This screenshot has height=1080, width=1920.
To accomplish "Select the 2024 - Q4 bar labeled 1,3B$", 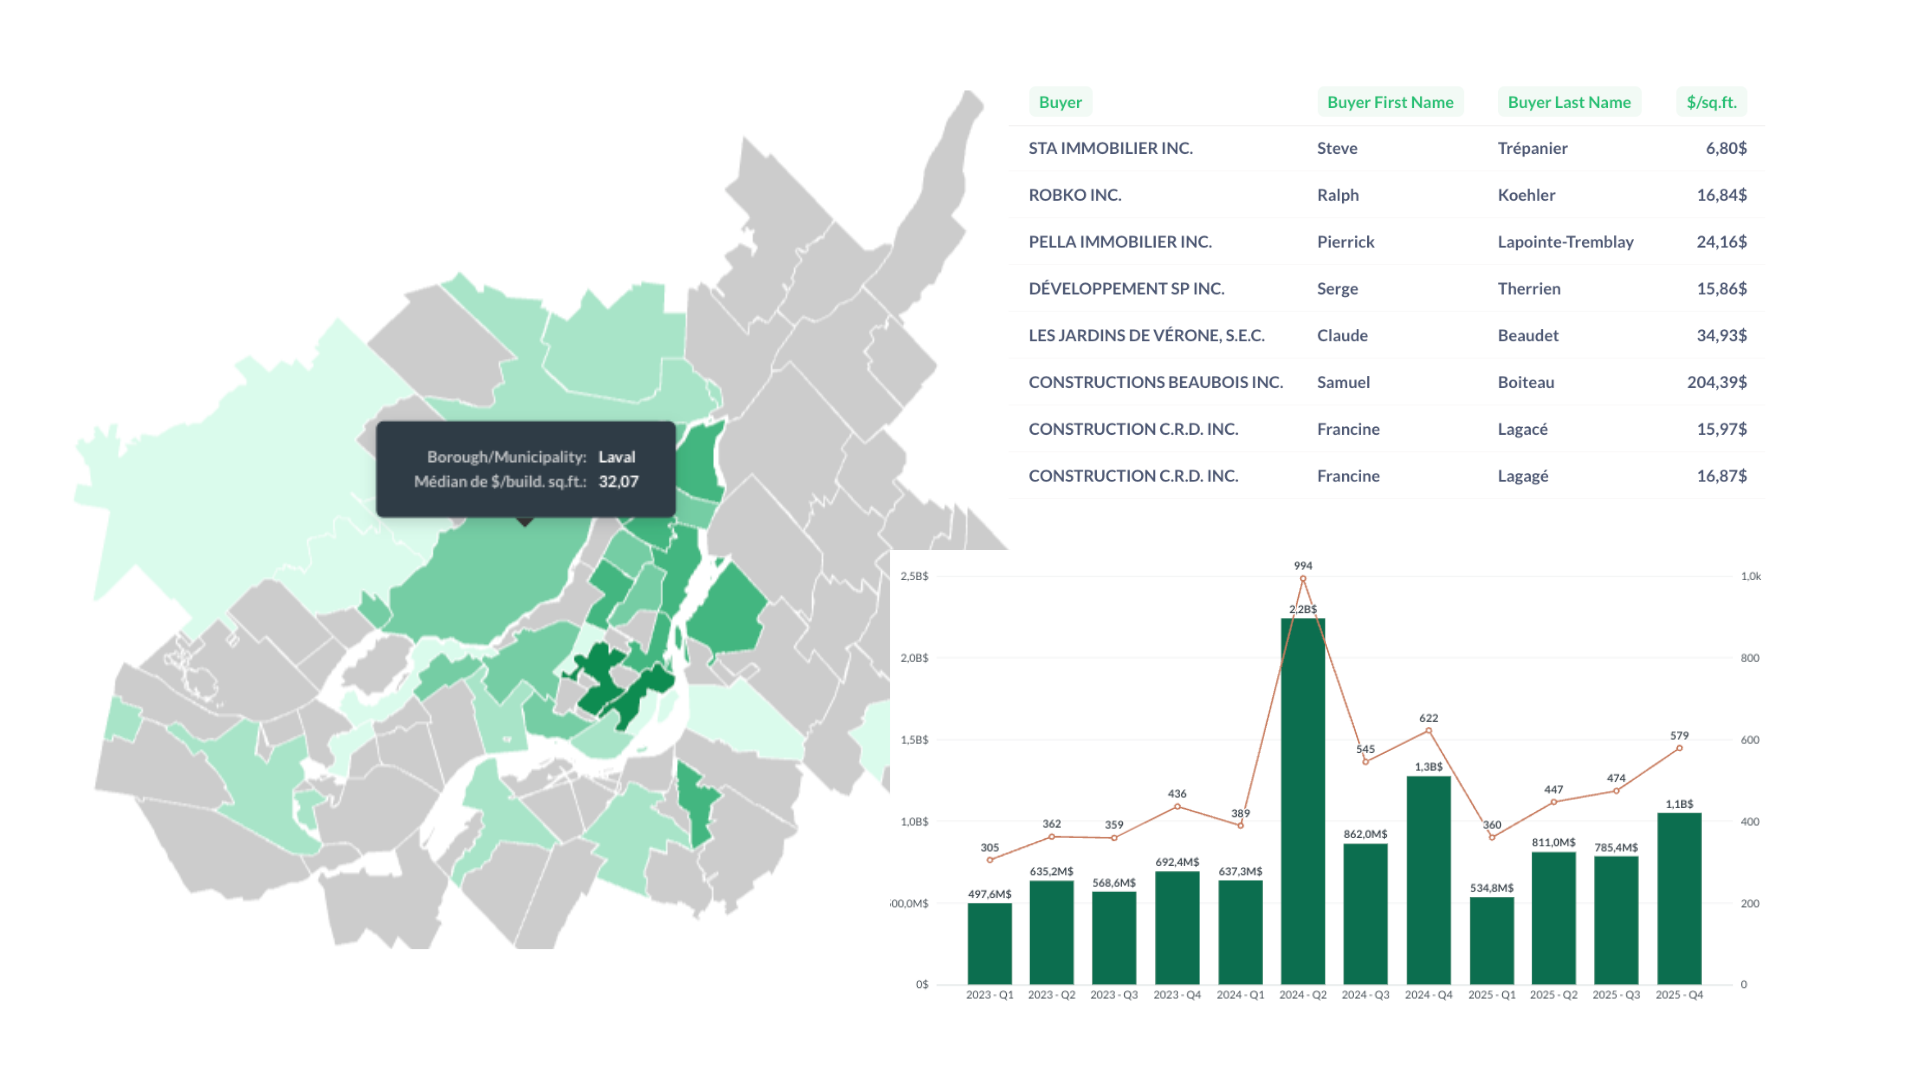I will (x=1428, y=880).
